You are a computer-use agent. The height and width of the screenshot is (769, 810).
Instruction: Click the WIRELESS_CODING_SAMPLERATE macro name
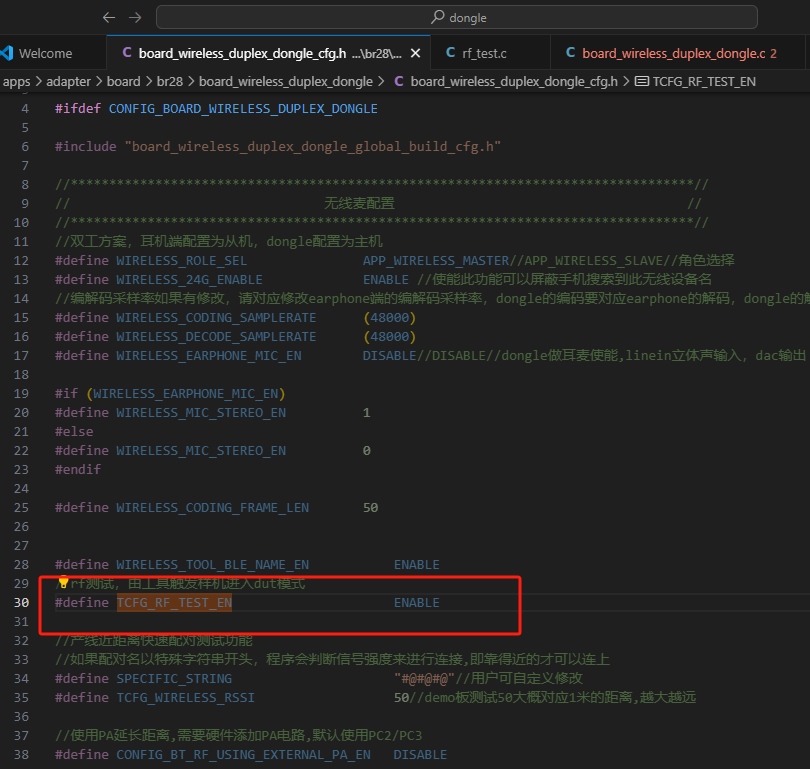pos(216,318)
